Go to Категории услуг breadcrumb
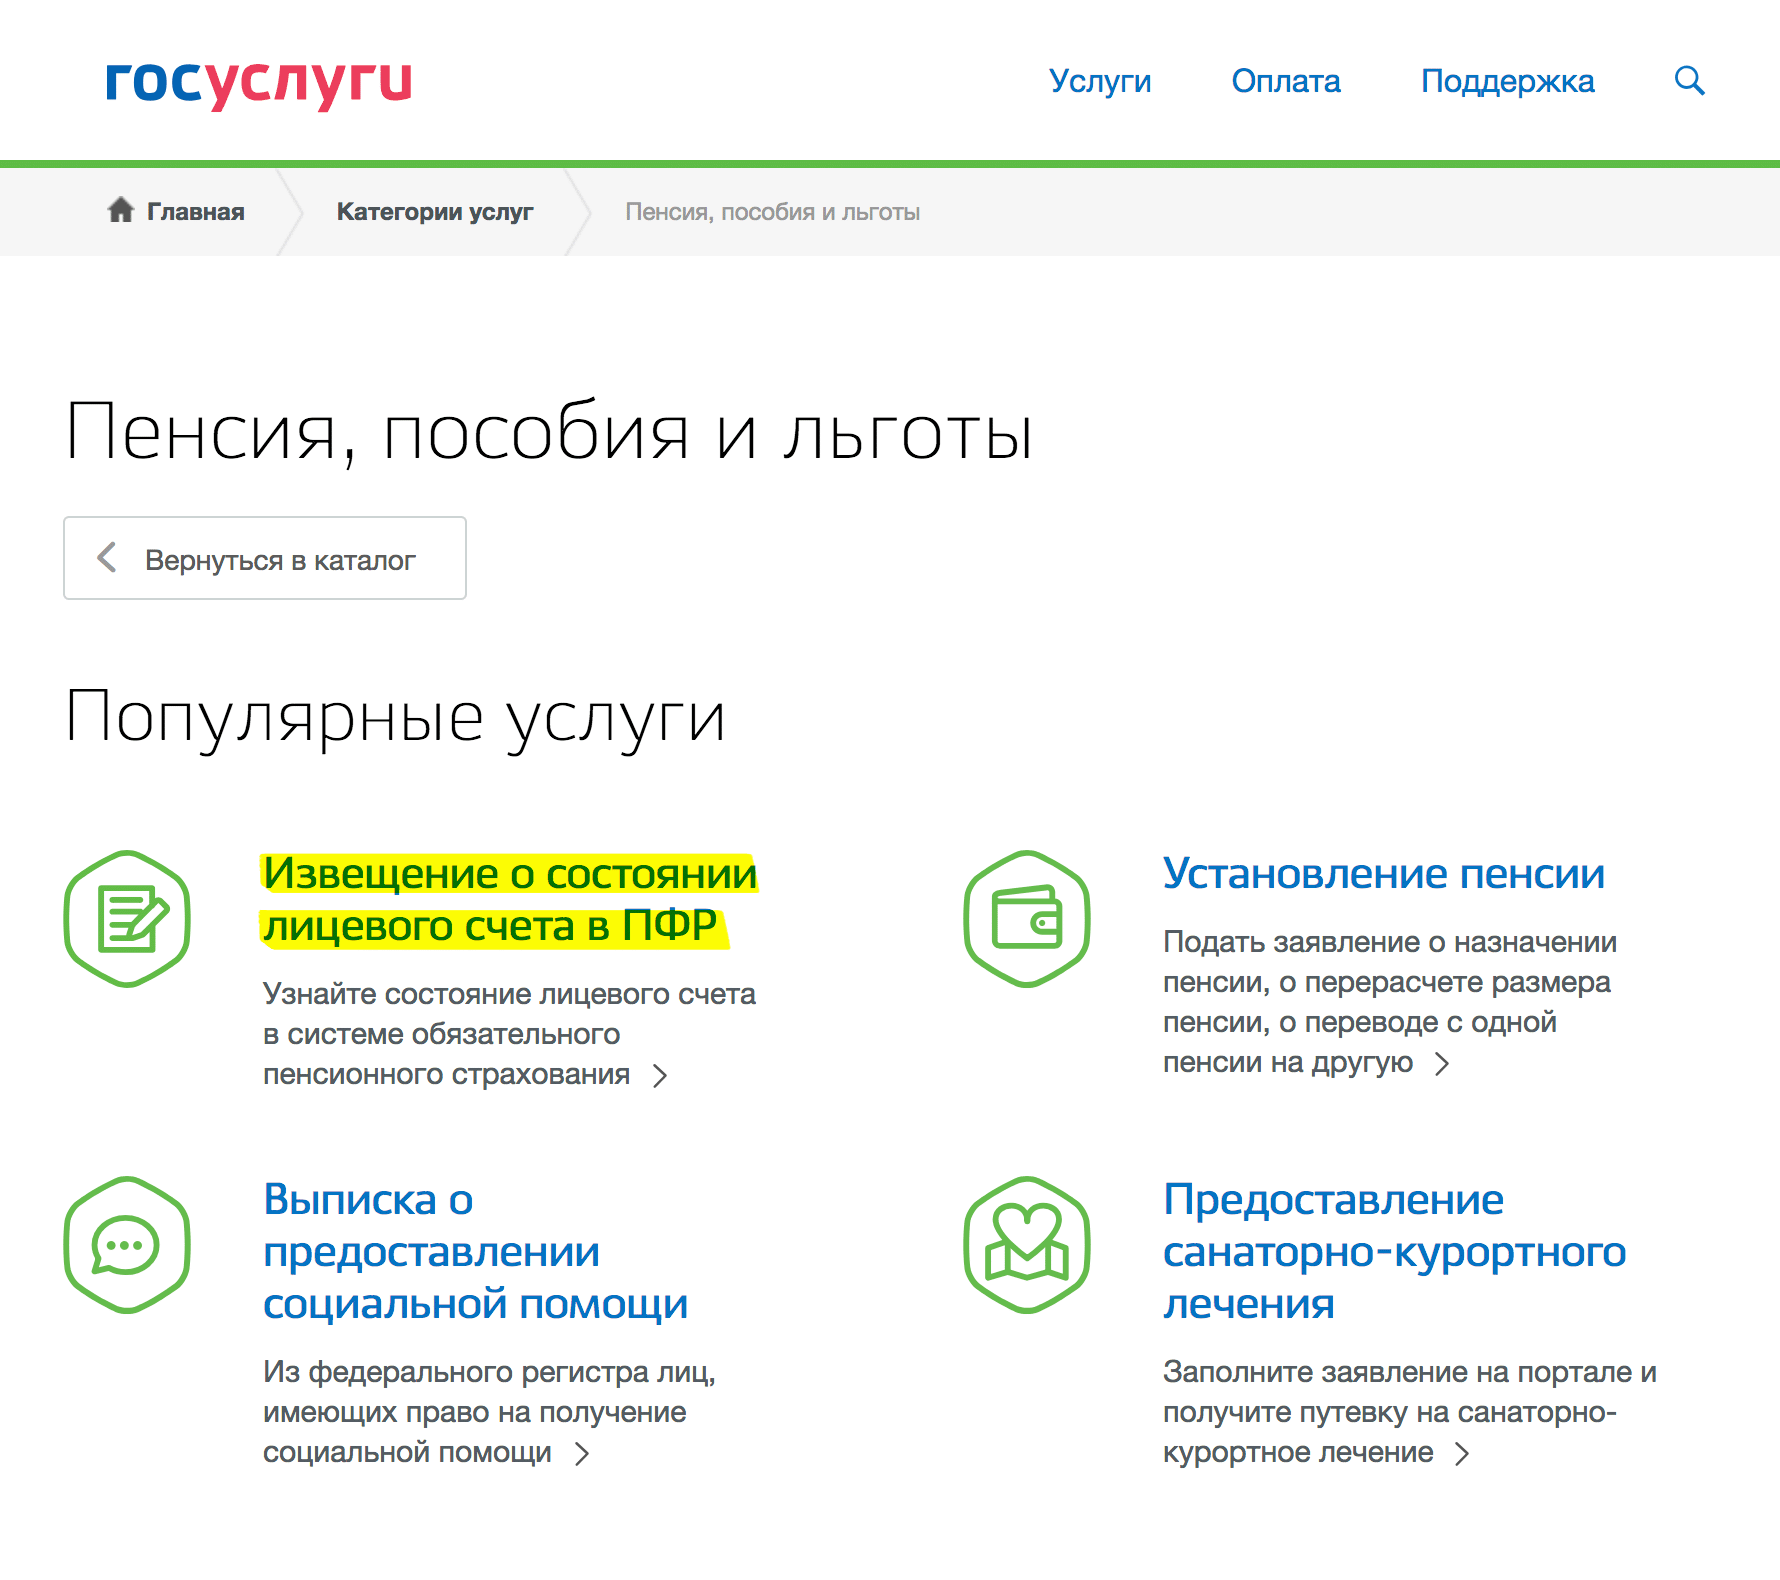 tap(435, 211)
